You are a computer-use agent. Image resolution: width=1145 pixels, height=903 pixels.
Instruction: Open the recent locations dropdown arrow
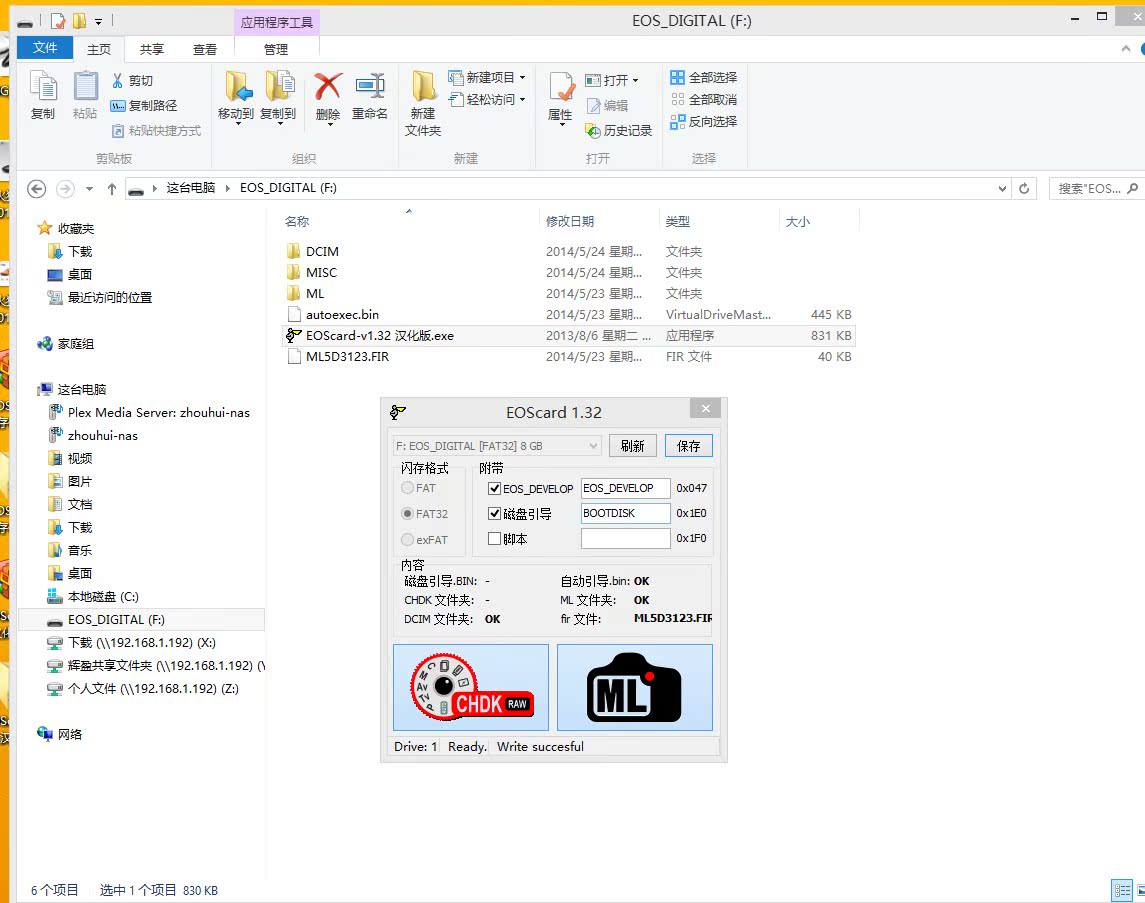coord(89,189)
